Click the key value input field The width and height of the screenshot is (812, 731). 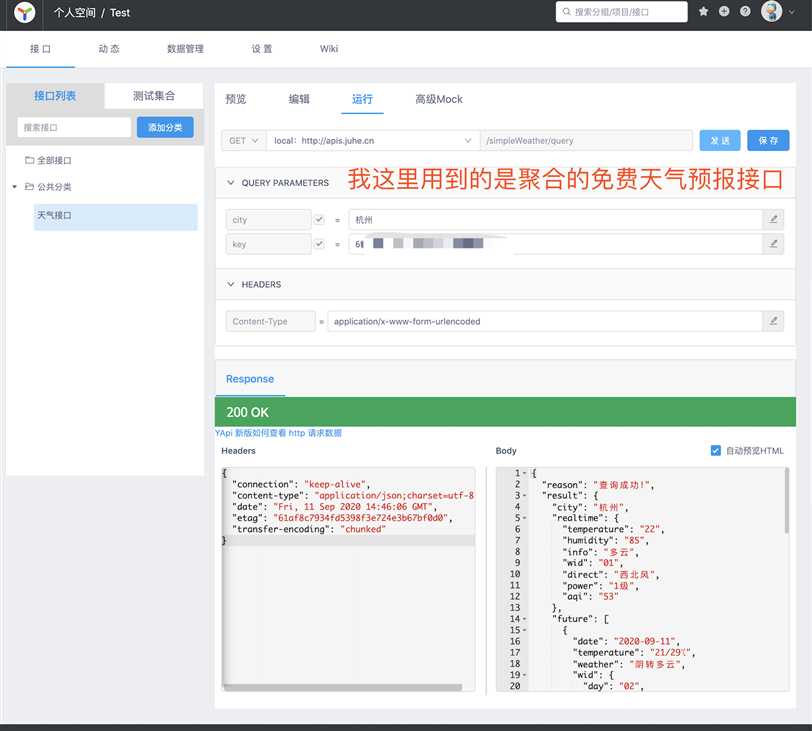tap(556, 244)
